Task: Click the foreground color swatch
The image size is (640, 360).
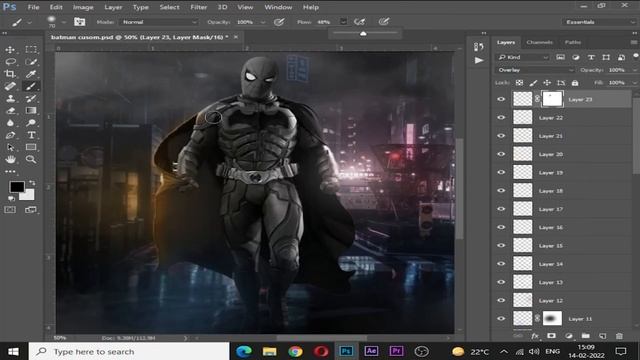Action: click(17, 187)
